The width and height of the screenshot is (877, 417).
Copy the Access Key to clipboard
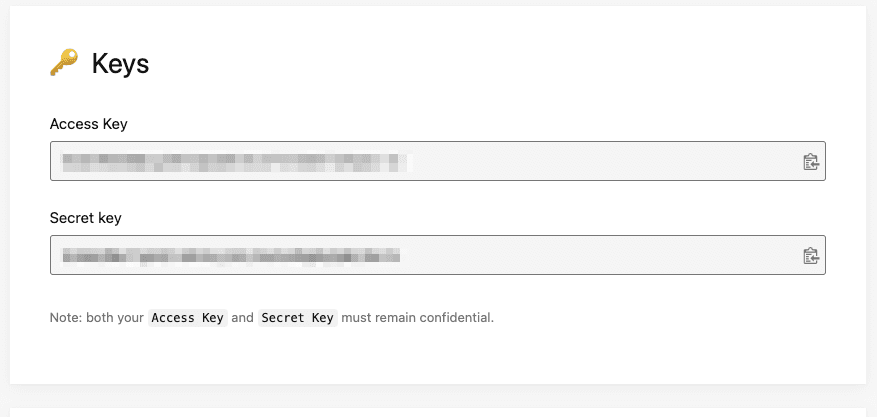pyautogui.click(x=811, y=162)
